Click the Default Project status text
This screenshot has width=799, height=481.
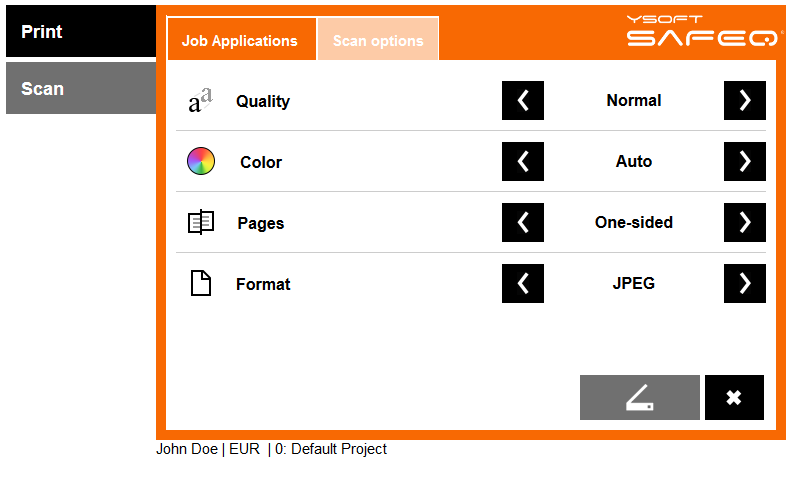click(331, 449)
